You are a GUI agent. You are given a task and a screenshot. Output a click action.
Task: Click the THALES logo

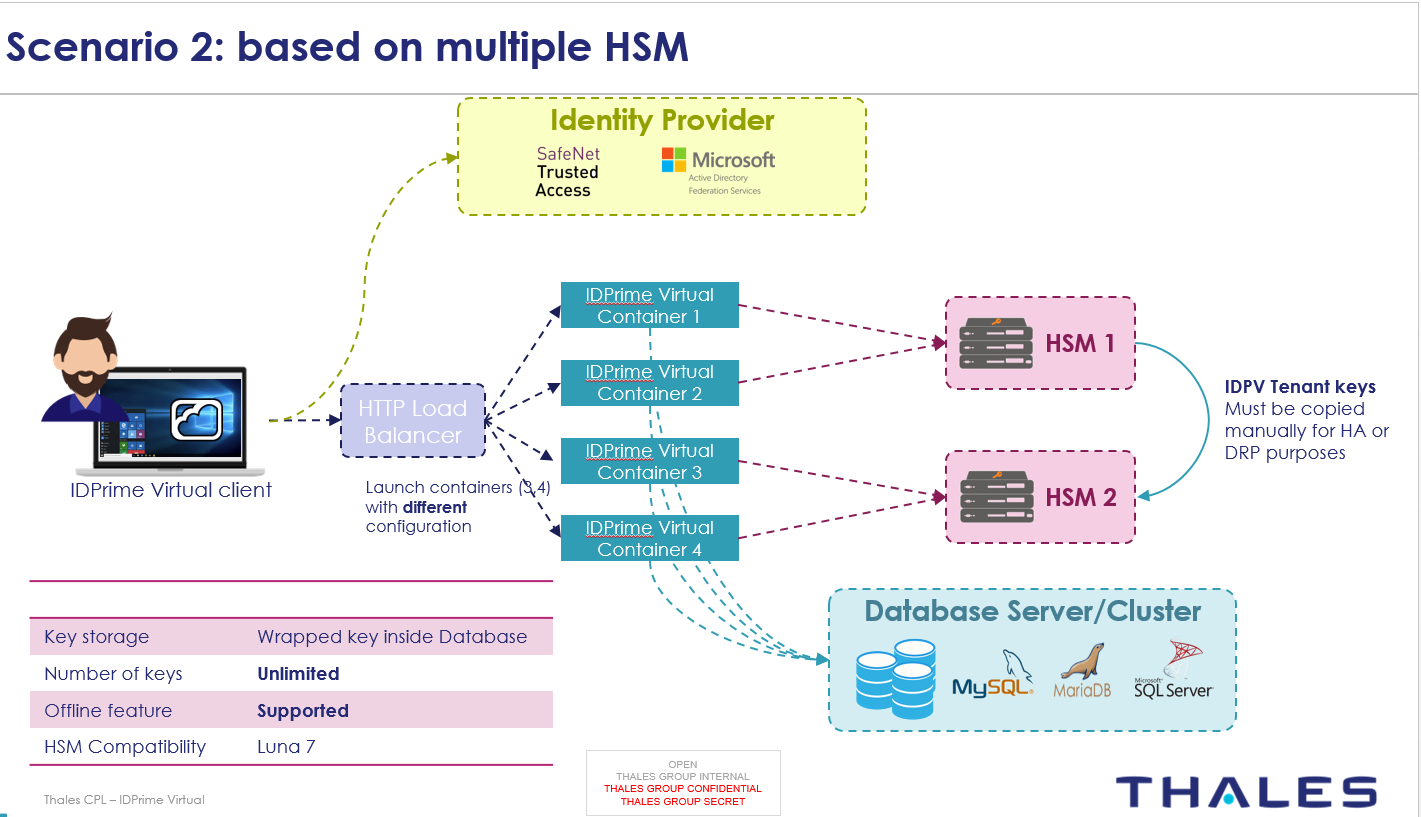pos(1246,791)
